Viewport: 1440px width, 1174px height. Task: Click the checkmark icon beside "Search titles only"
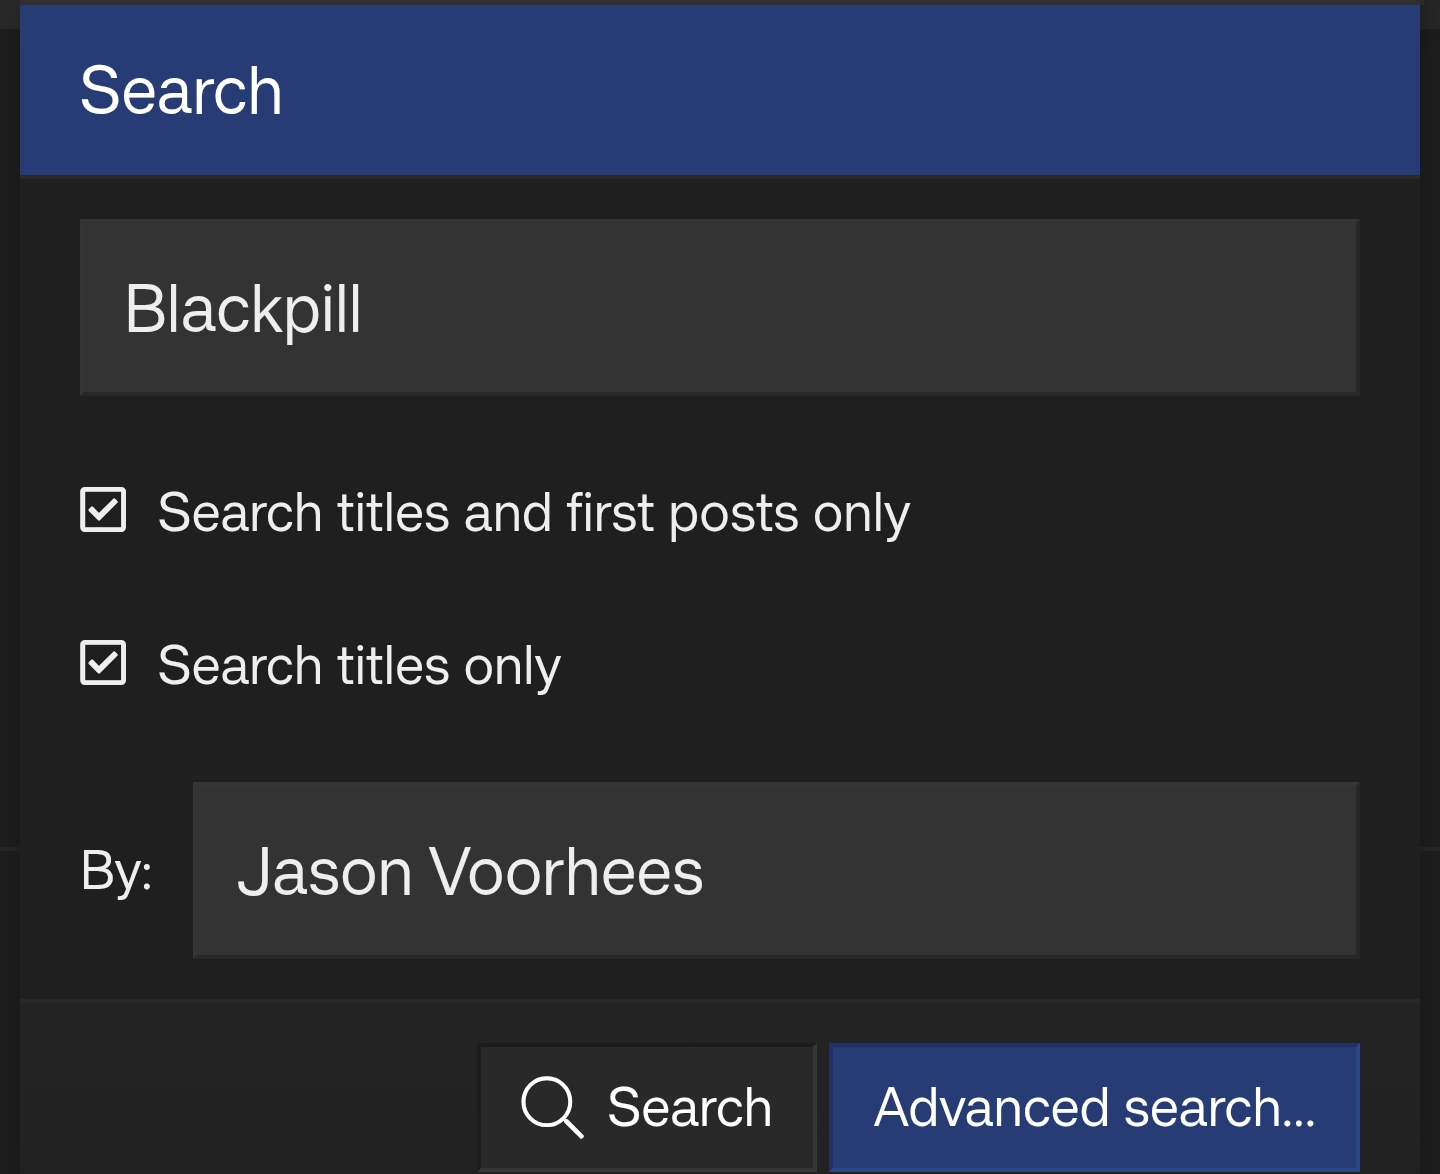coord(103,663)
